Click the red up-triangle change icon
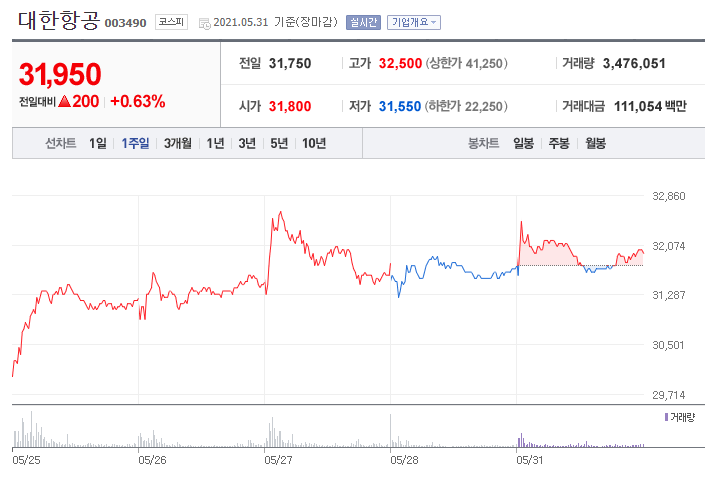The image size is (705, 477). point(64,102)
